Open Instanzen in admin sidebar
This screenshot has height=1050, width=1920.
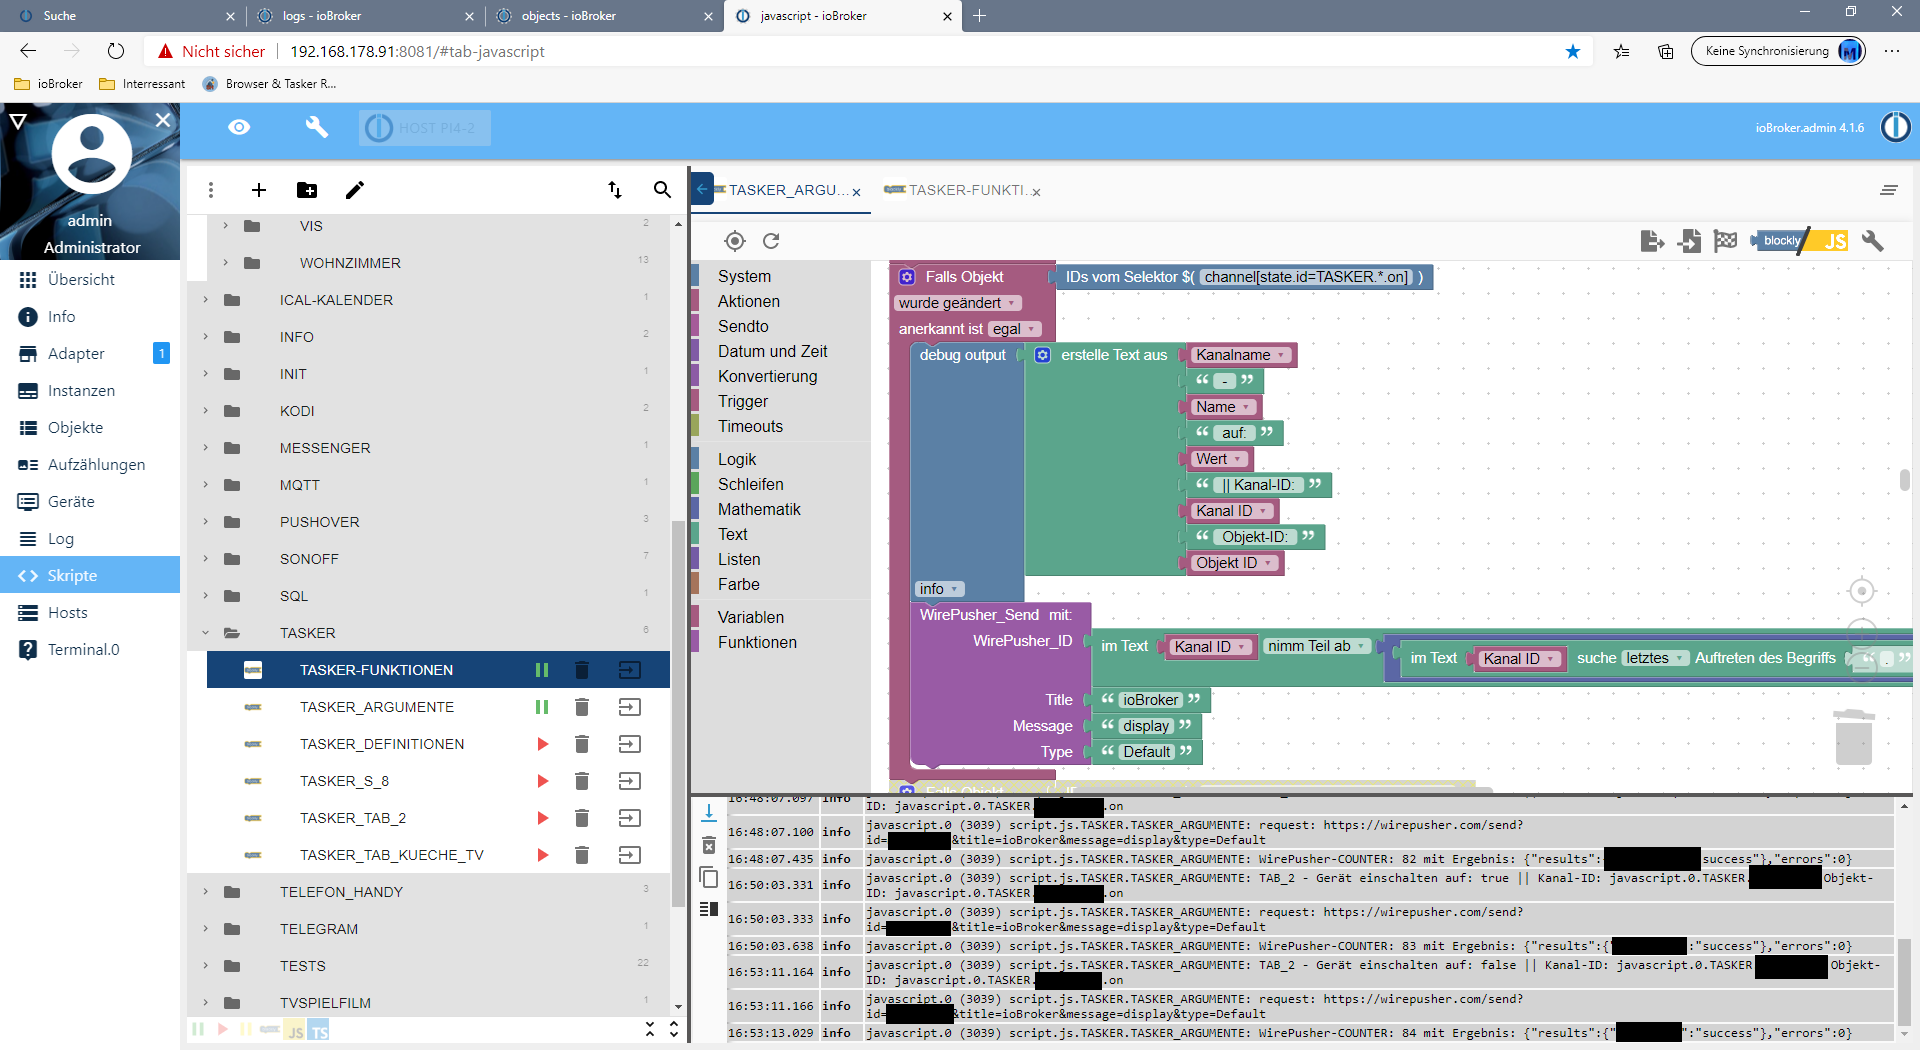[x=81, y=391]
